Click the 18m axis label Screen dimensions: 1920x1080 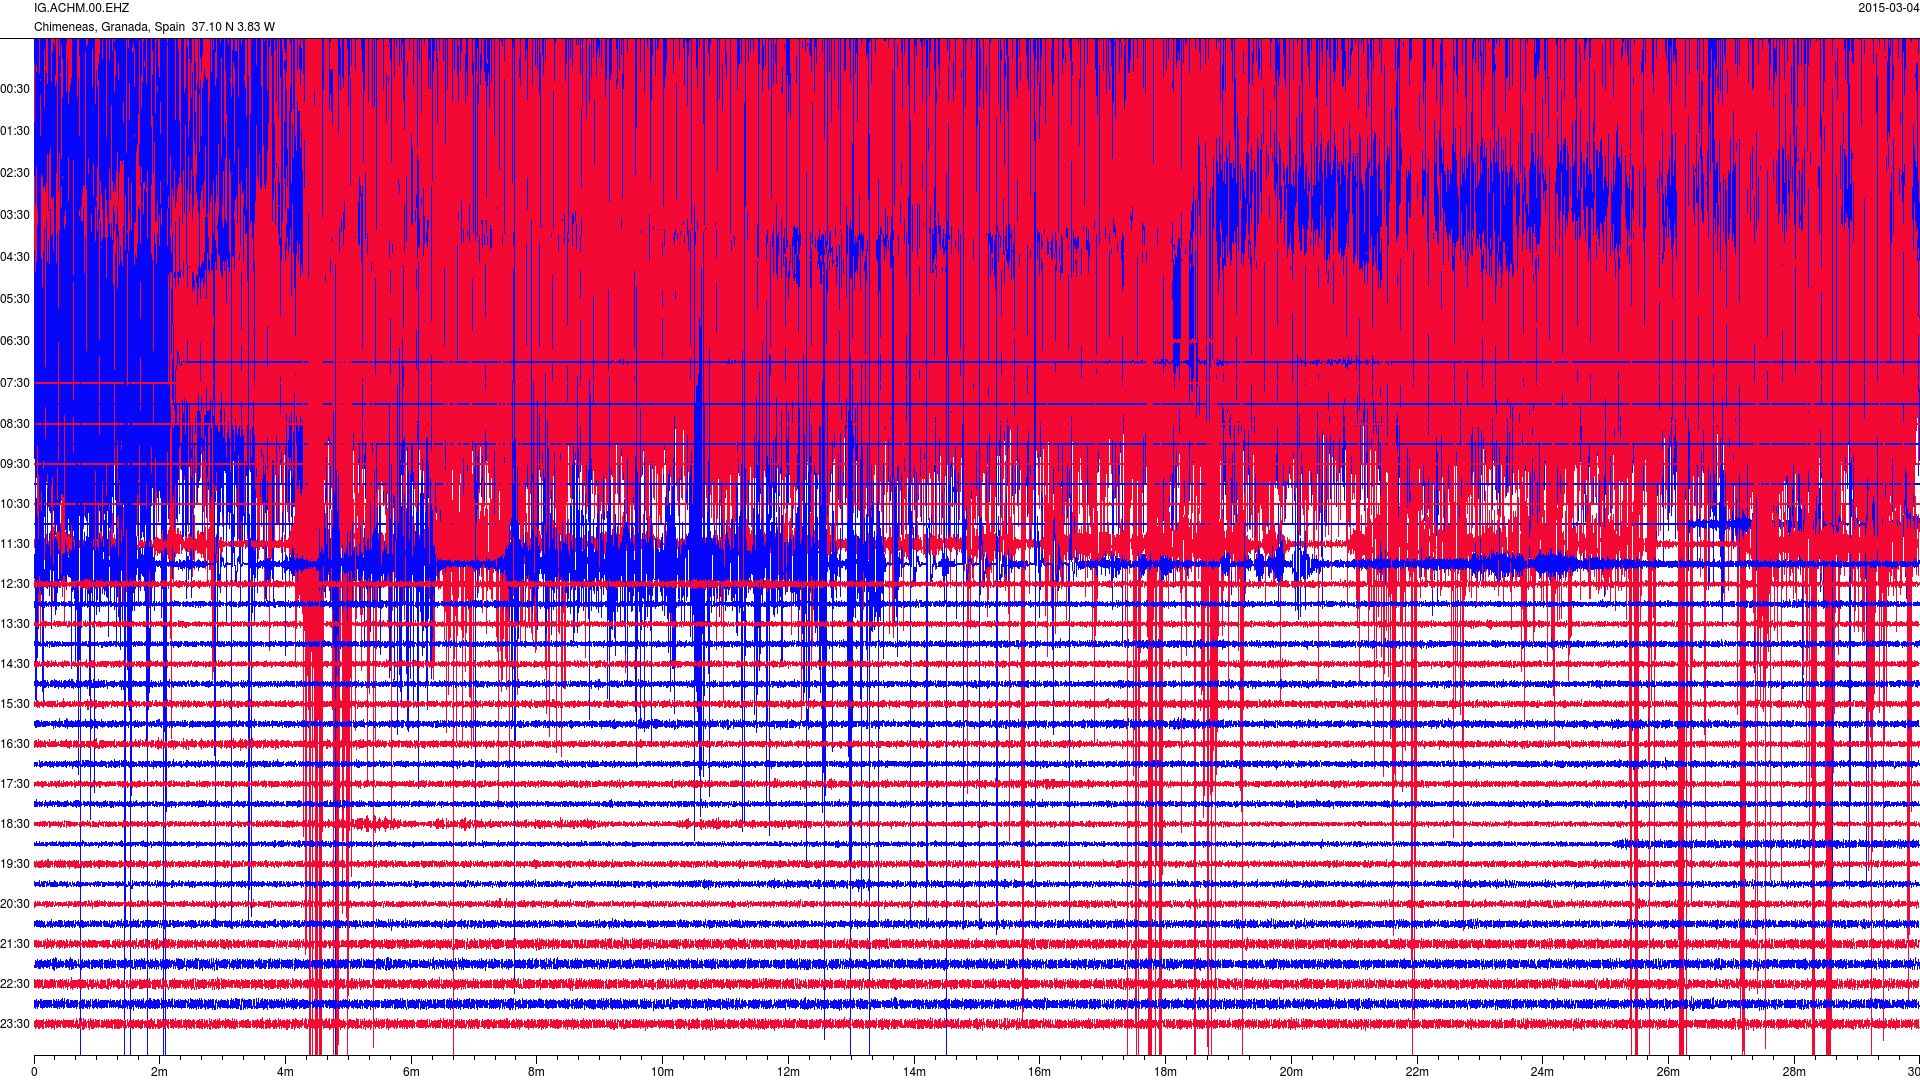(x=1165, y=1072)
